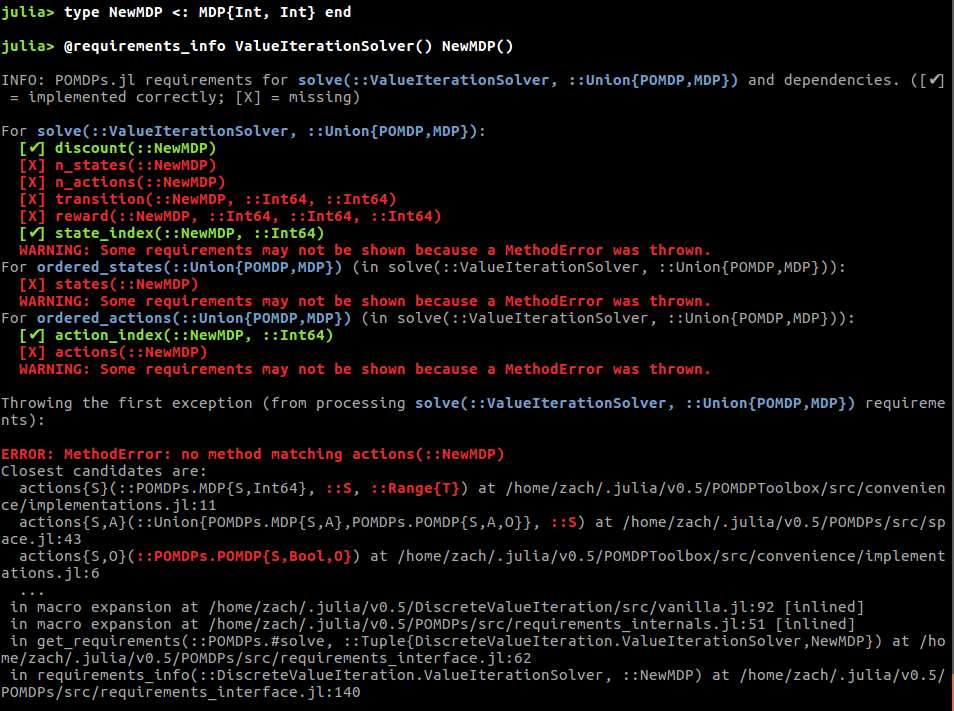Click the [X] marker next to n_states
The height and width of the screenshot is (711, 954).
pyautogui.click(x=32, y=165)
